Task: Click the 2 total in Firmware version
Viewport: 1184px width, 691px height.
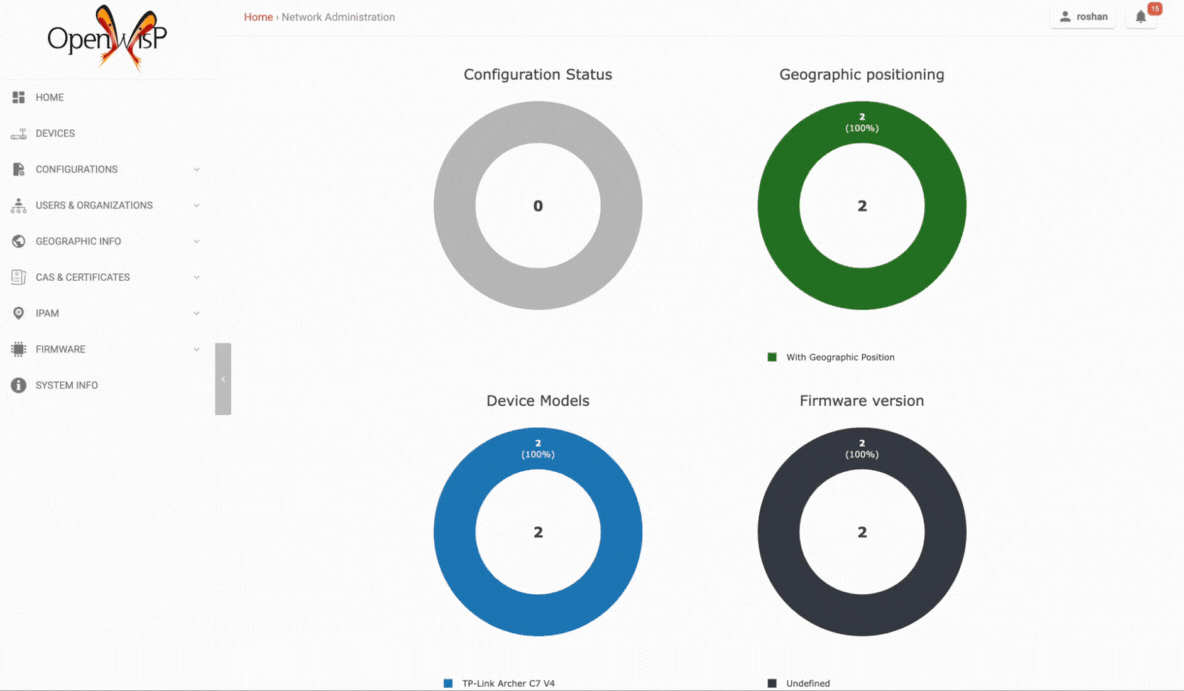Action: pyautogui.click(x=862, y=532)
